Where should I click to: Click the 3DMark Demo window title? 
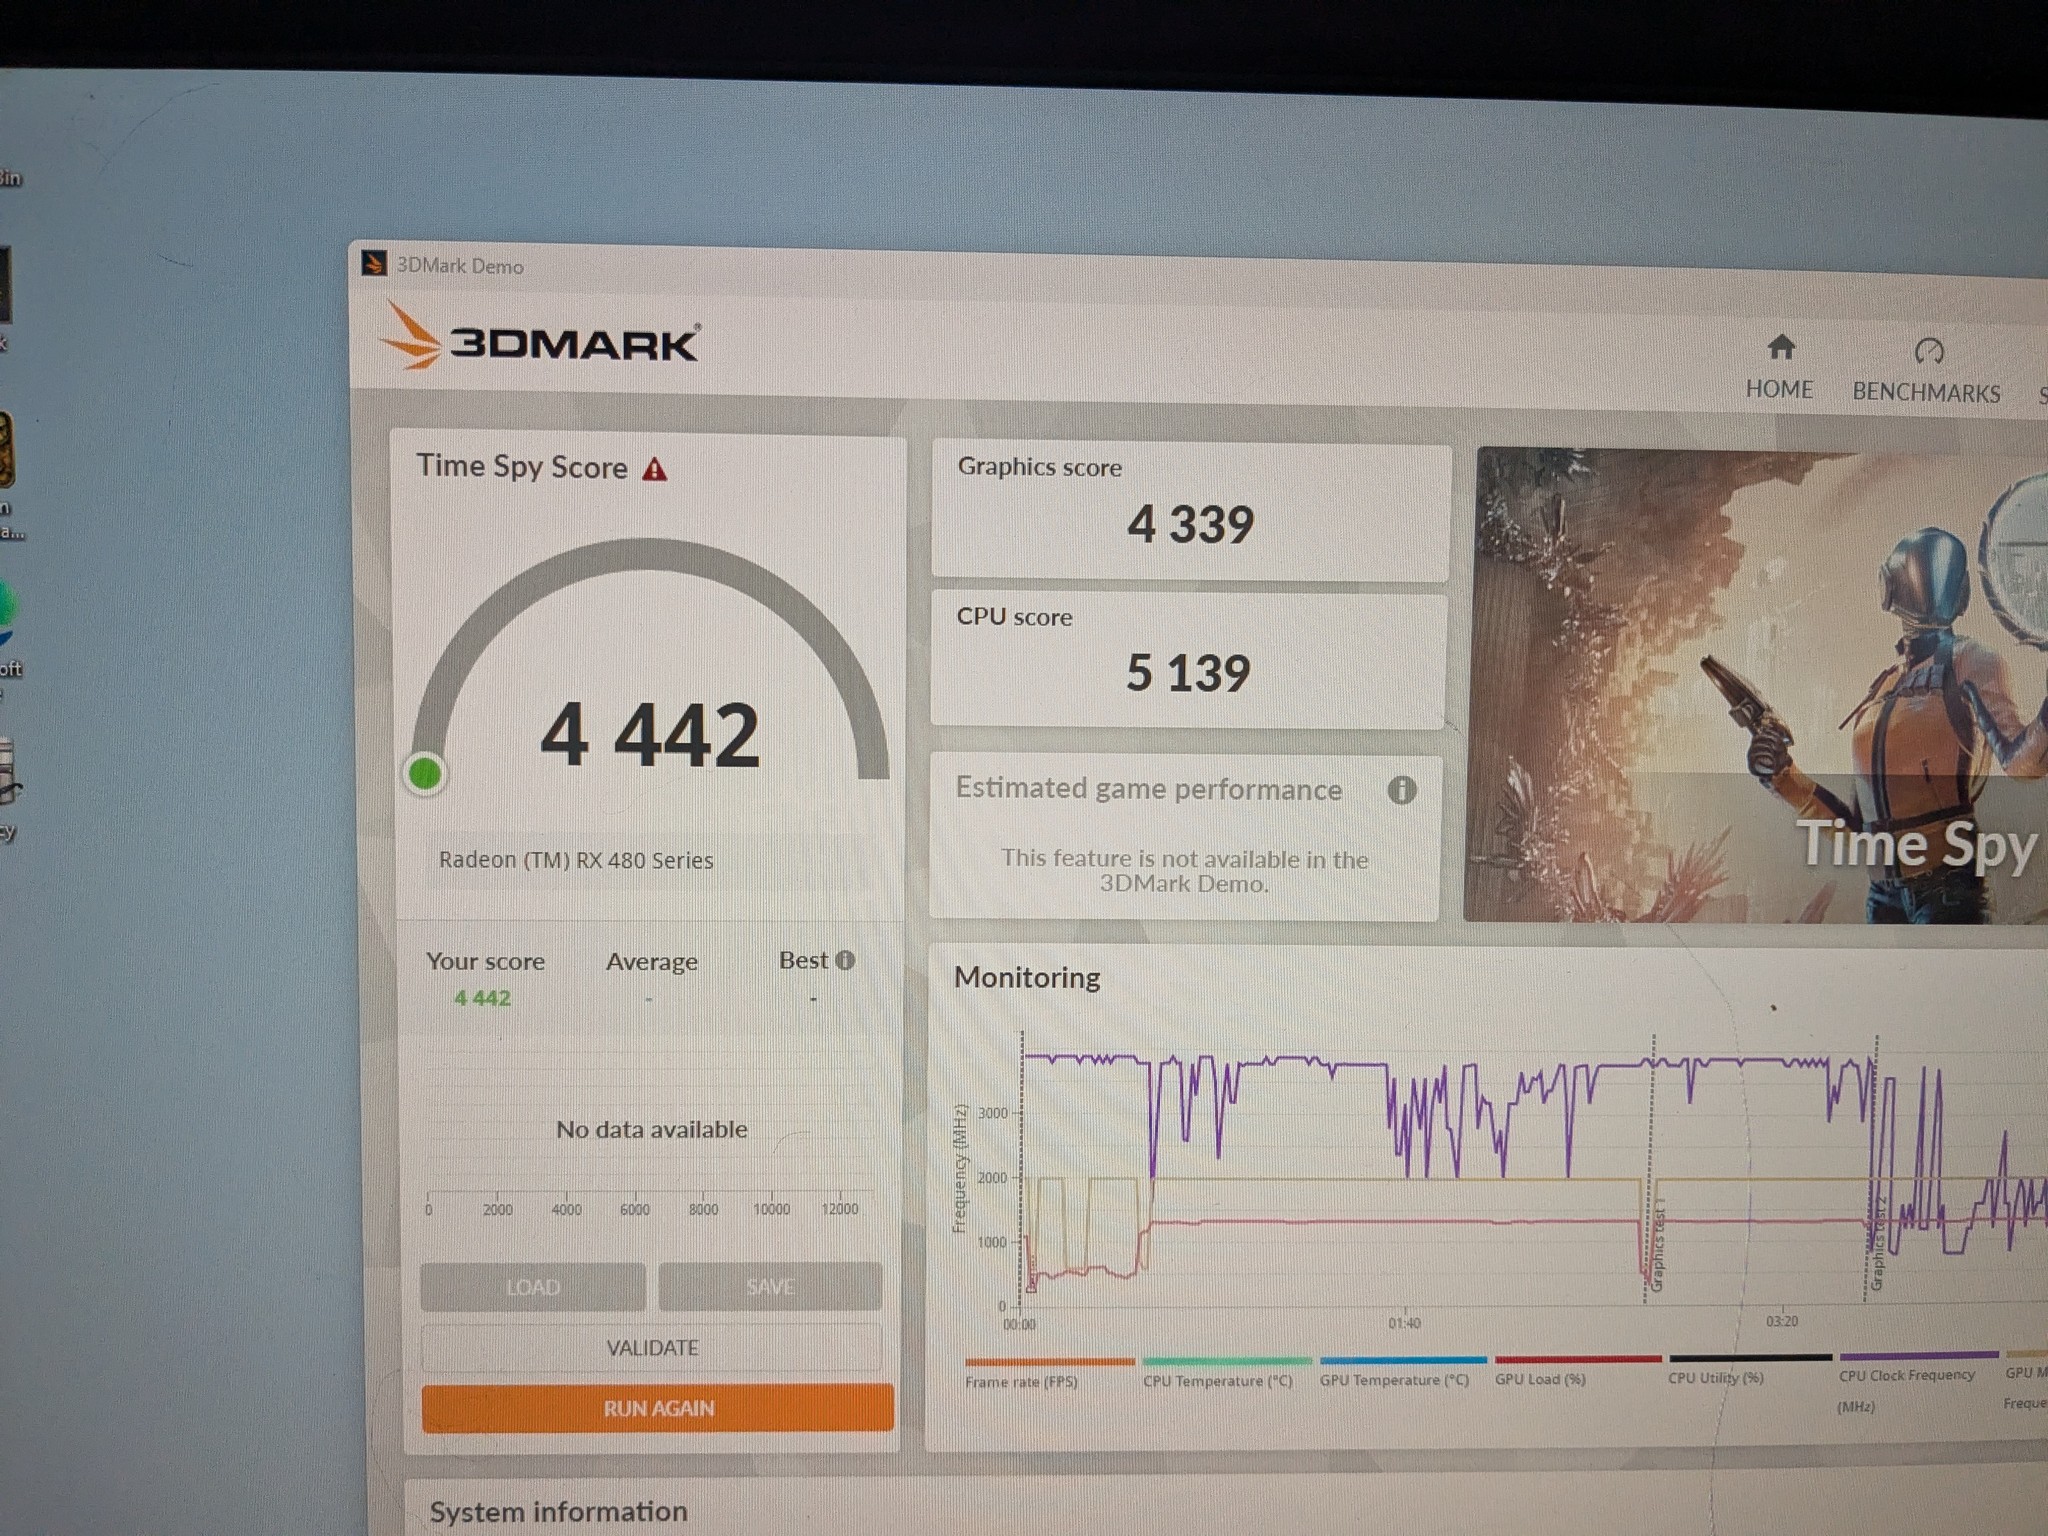(460, 266)
